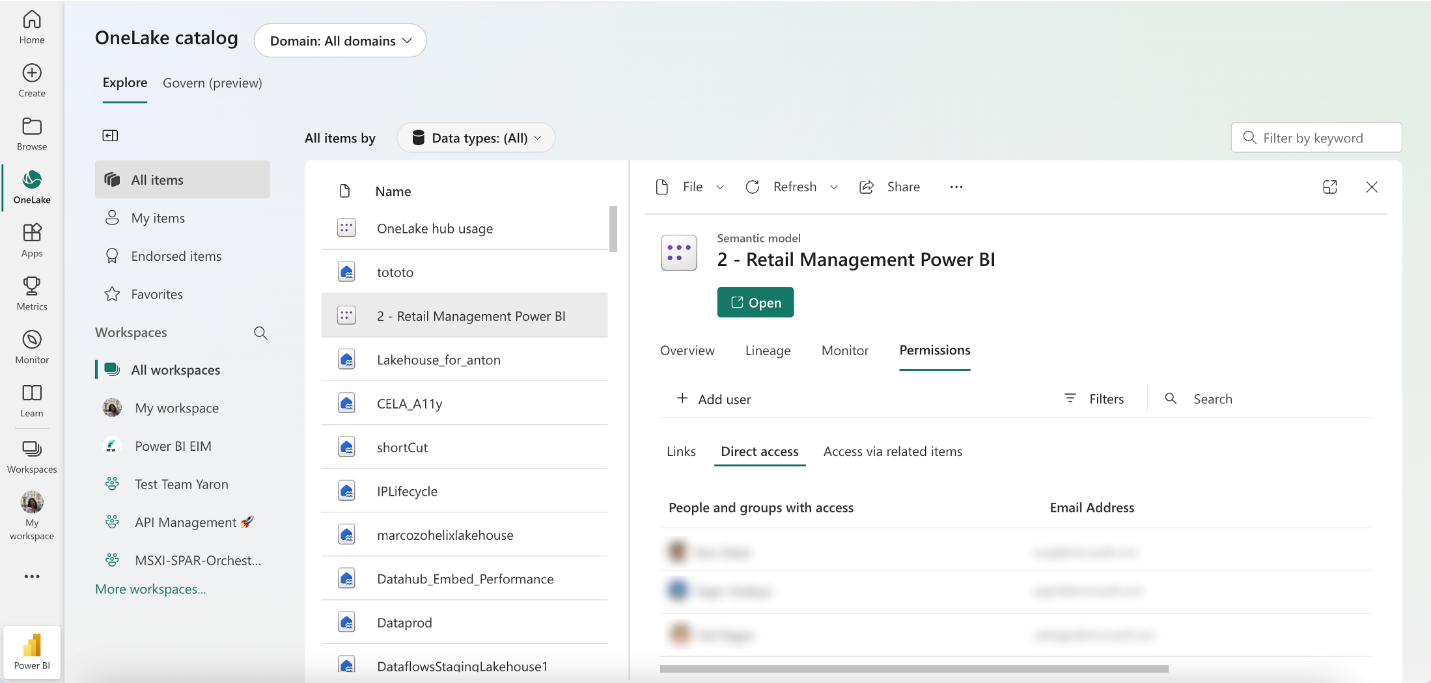Open the Browse folder icon
This screenshot has height=683, width=1431.
32,133
